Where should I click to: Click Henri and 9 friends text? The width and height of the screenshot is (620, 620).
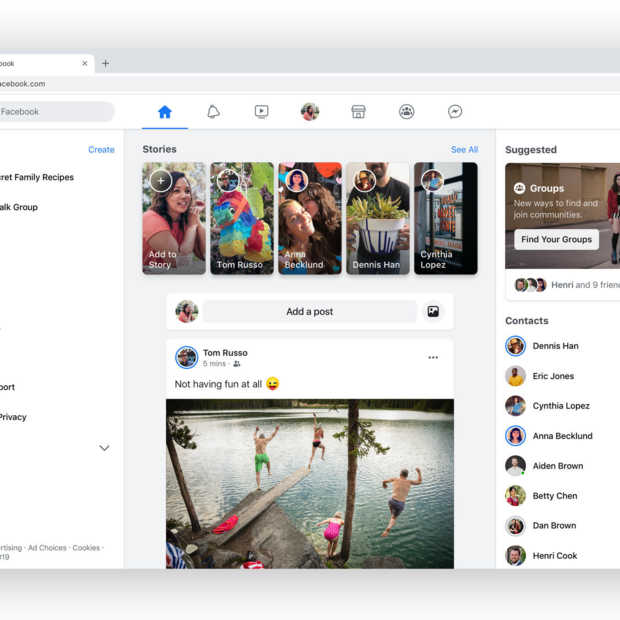coord(586,285)
